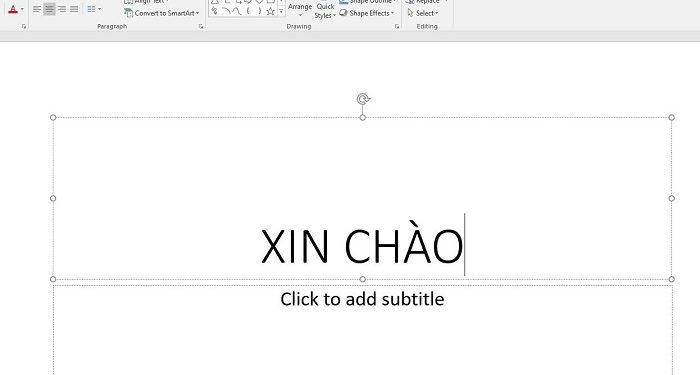The width and height of the screenshot is (700, 375).
Task: Align text right in paragraph group
Action: coord(62,9)
